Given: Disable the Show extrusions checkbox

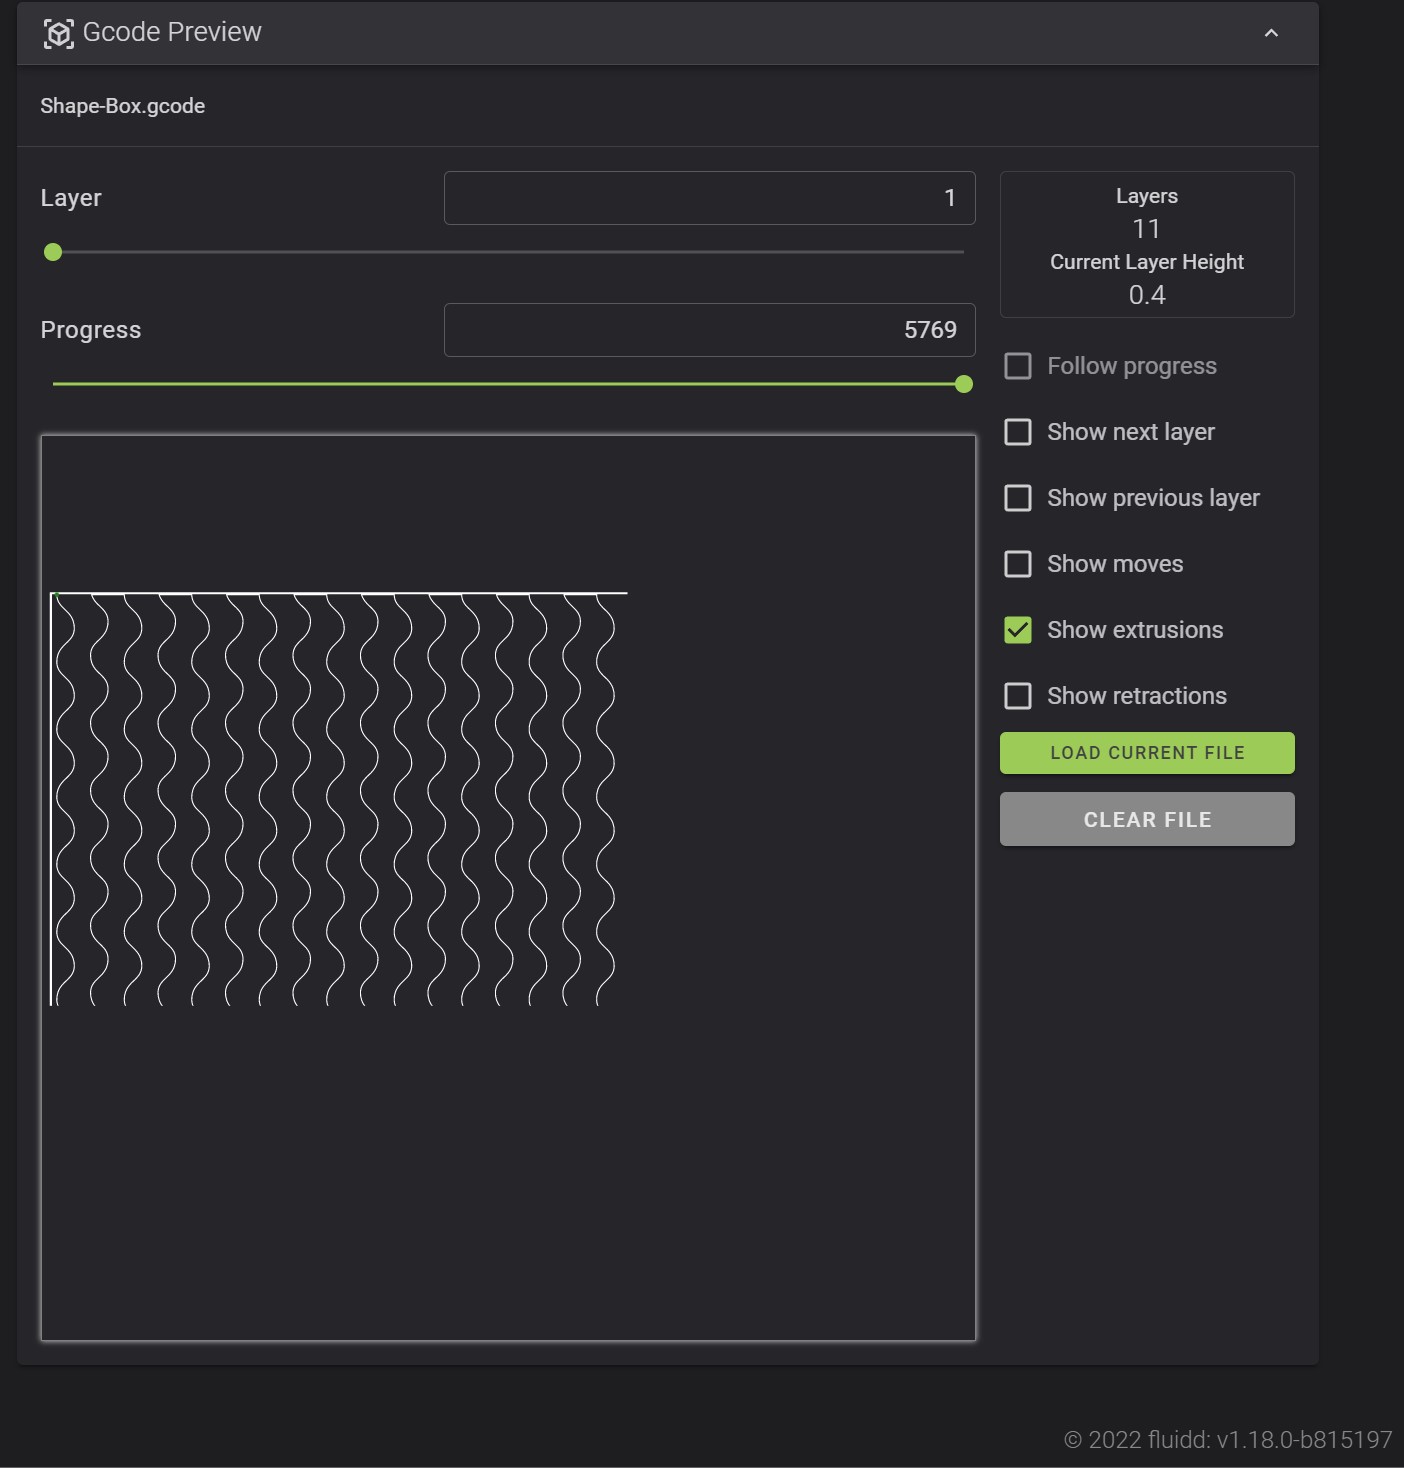Looking at the screenshot, I should pos(1018,630).
